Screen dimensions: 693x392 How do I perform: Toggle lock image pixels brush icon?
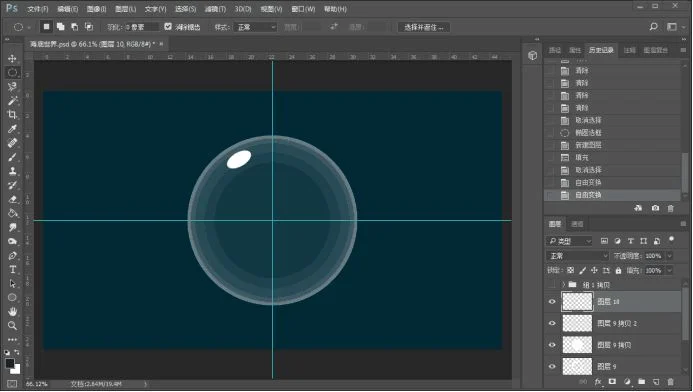(583, 270)
